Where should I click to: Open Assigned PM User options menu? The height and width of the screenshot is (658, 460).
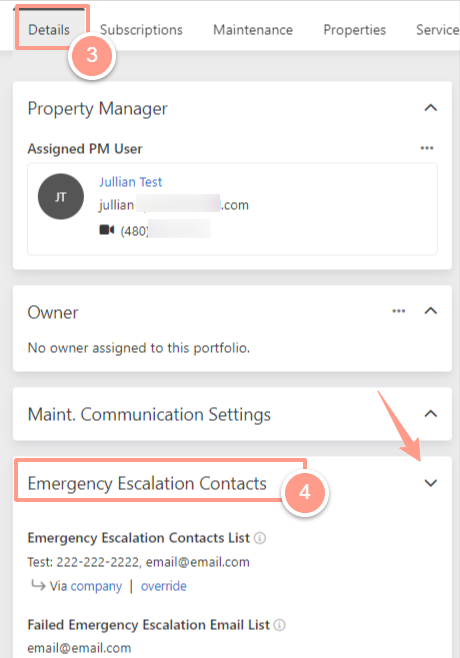click(x=427, y=148)
